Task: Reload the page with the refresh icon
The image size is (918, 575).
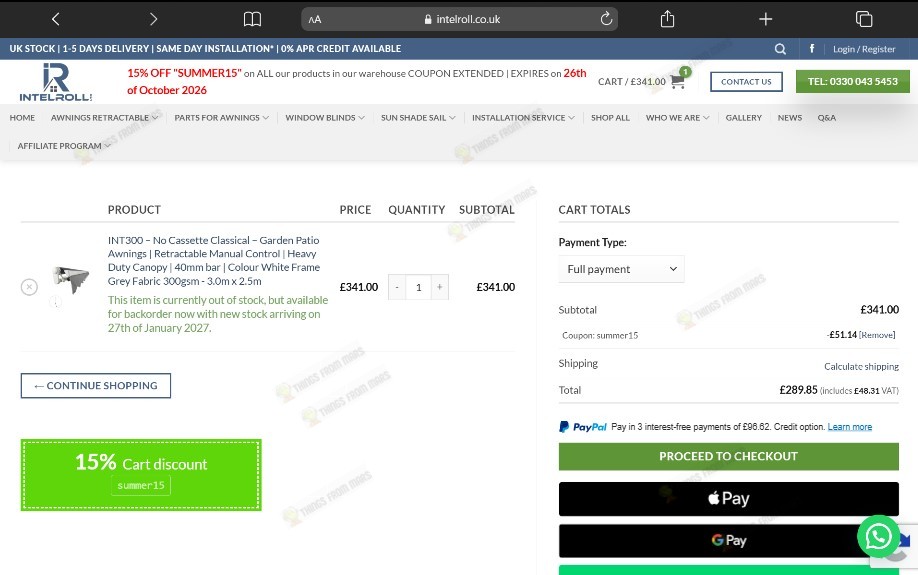Action: click(x=607, y=19)
